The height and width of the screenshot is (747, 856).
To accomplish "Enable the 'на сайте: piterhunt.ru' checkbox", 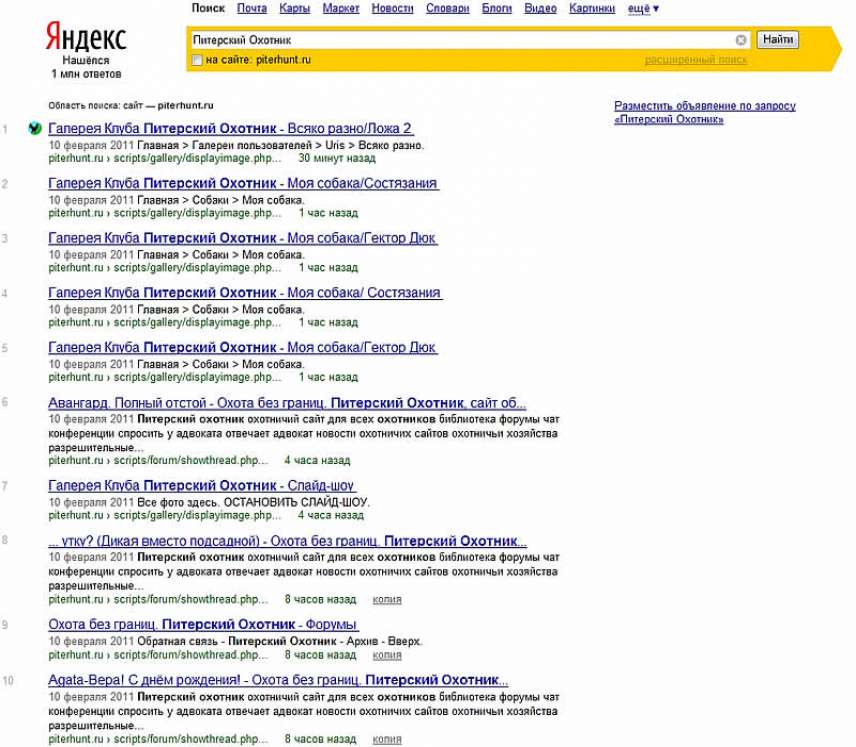I will click(x=197, y=60).
